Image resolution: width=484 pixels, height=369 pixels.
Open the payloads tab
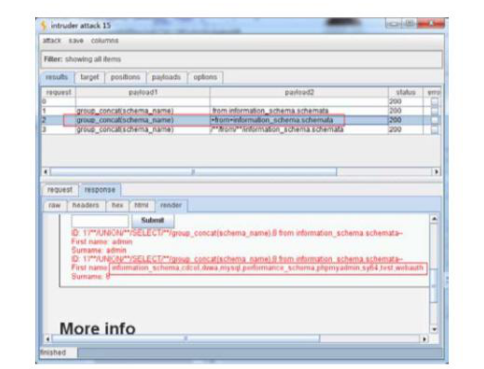[166, 77]
